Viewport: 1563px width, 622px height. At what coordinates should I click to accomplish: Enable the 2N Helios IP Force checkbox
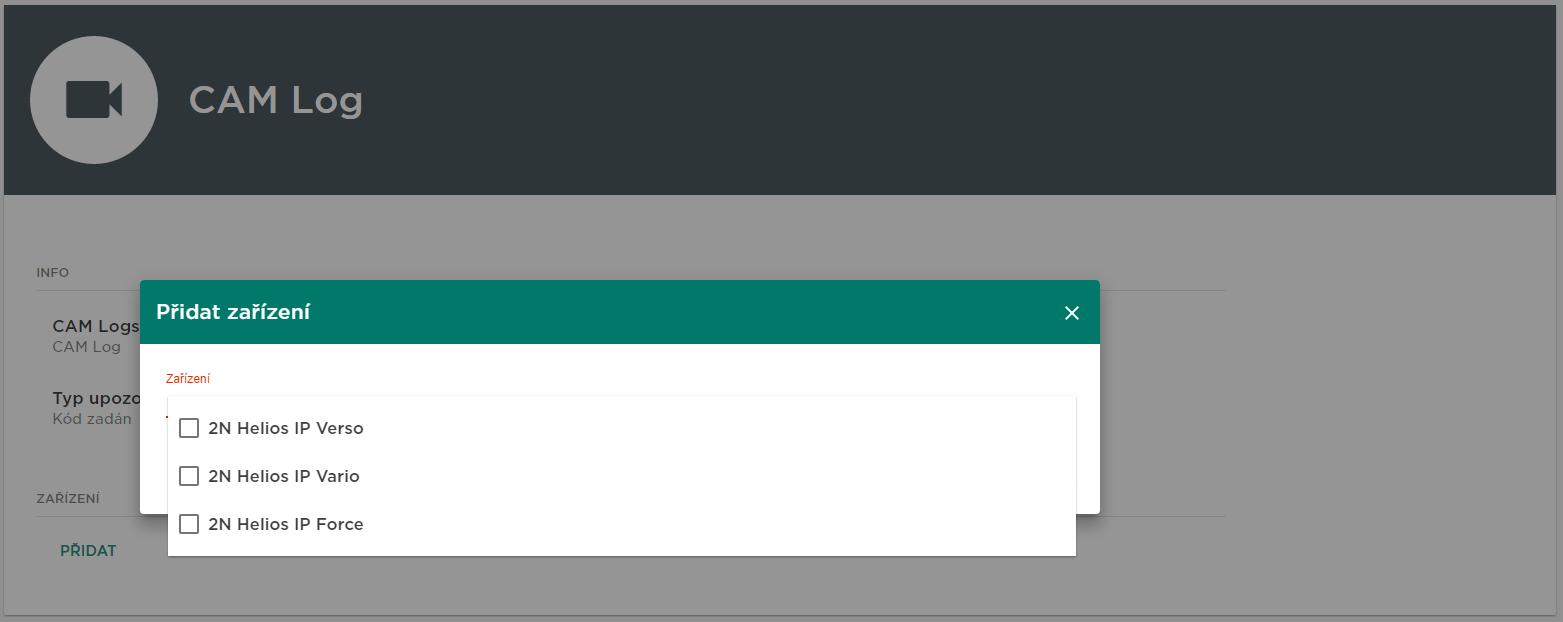point(189,524)
